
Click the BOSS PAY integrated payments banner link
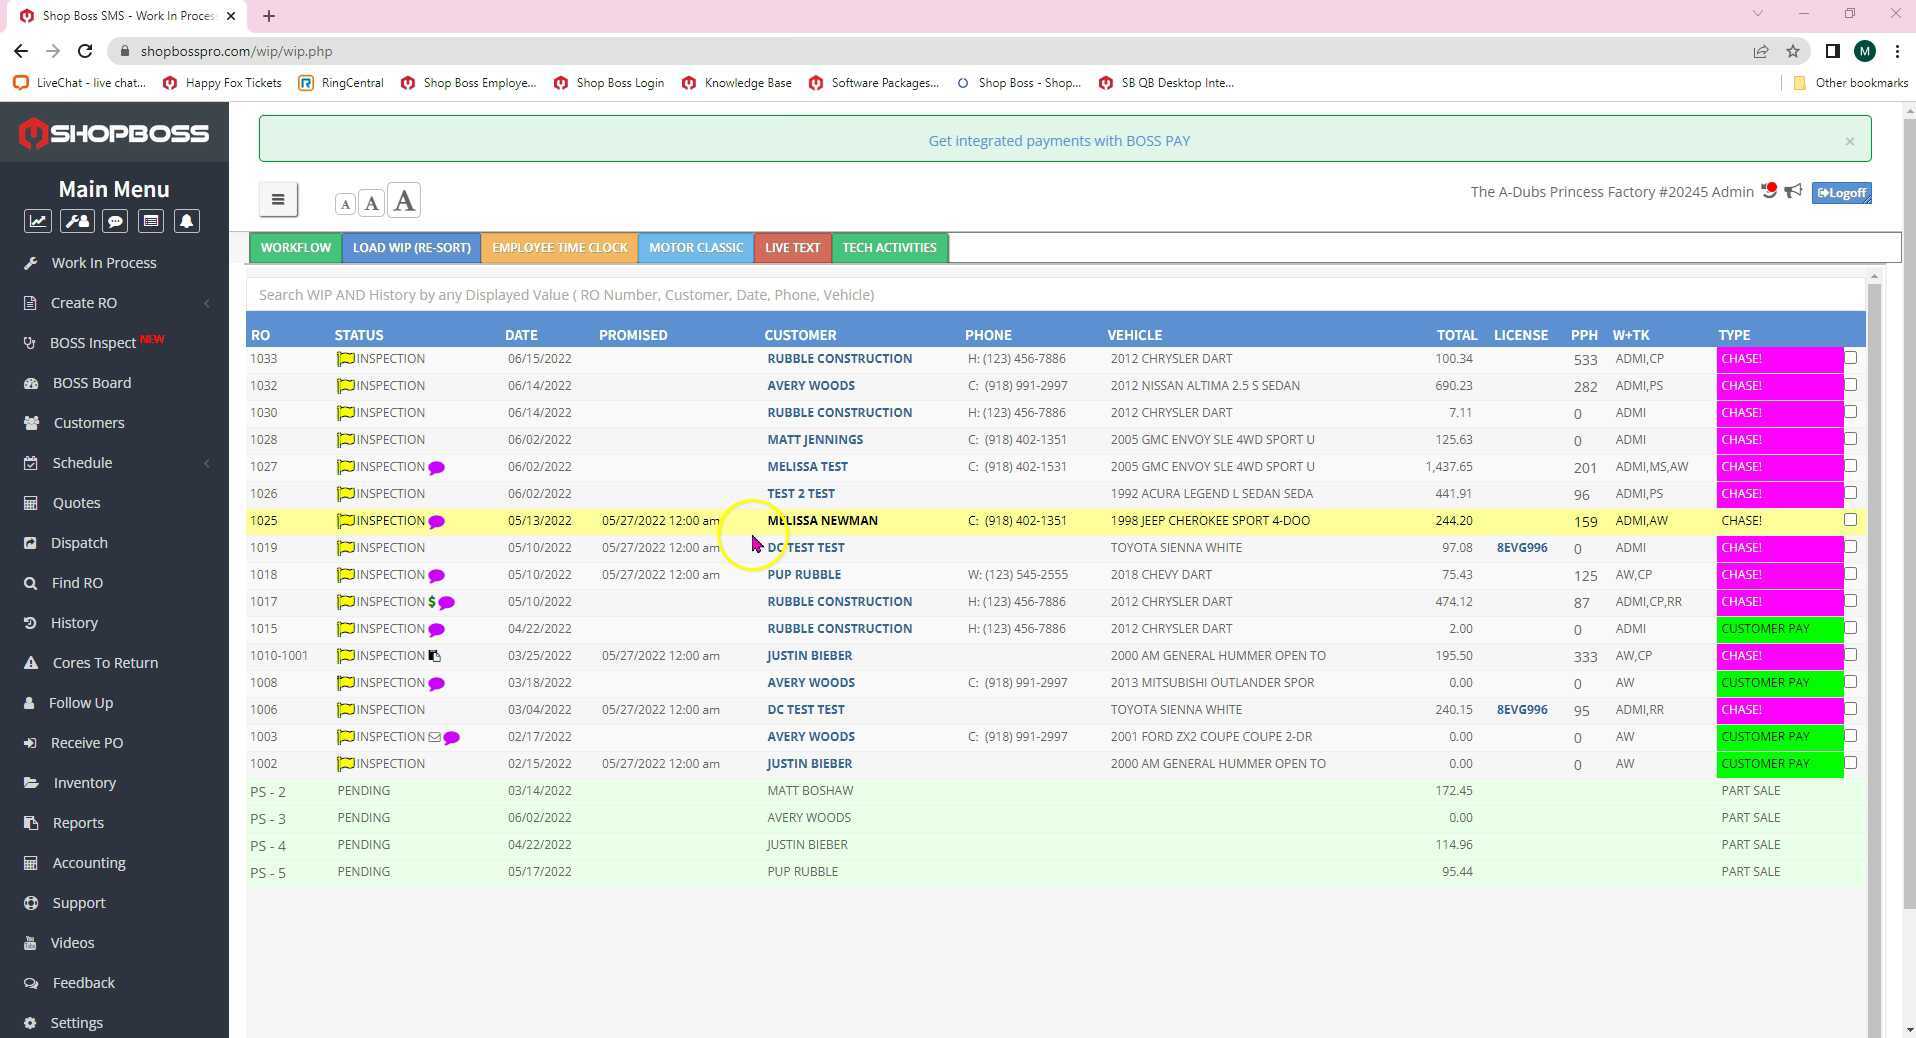(x=1059, y=141)
